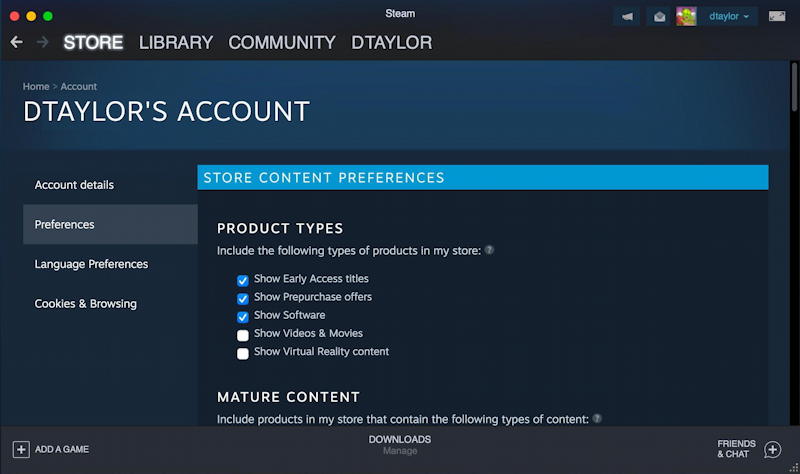Viewport: 800px width, 474px height.
Task: Click the Add a Game plus icon
Action: (x=21, y=450)
